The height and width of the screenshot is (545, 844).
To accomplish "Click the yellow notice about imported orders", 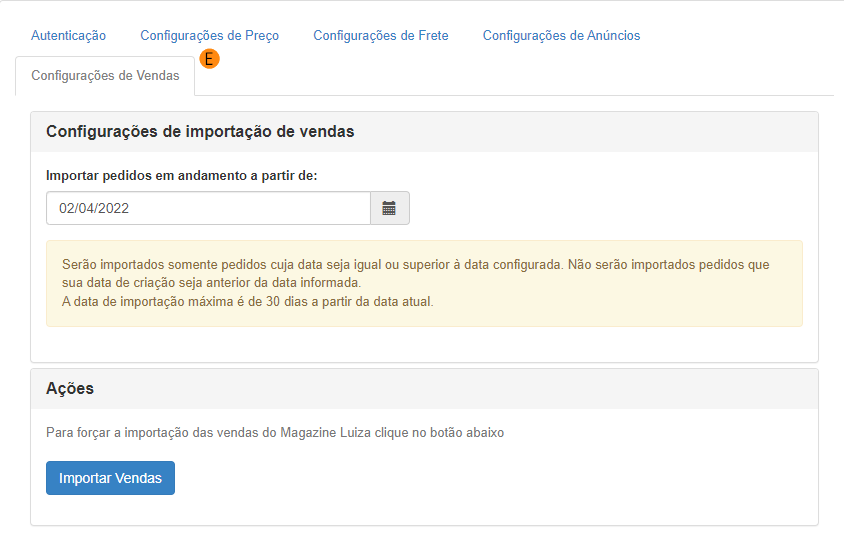I will point(424,284).
